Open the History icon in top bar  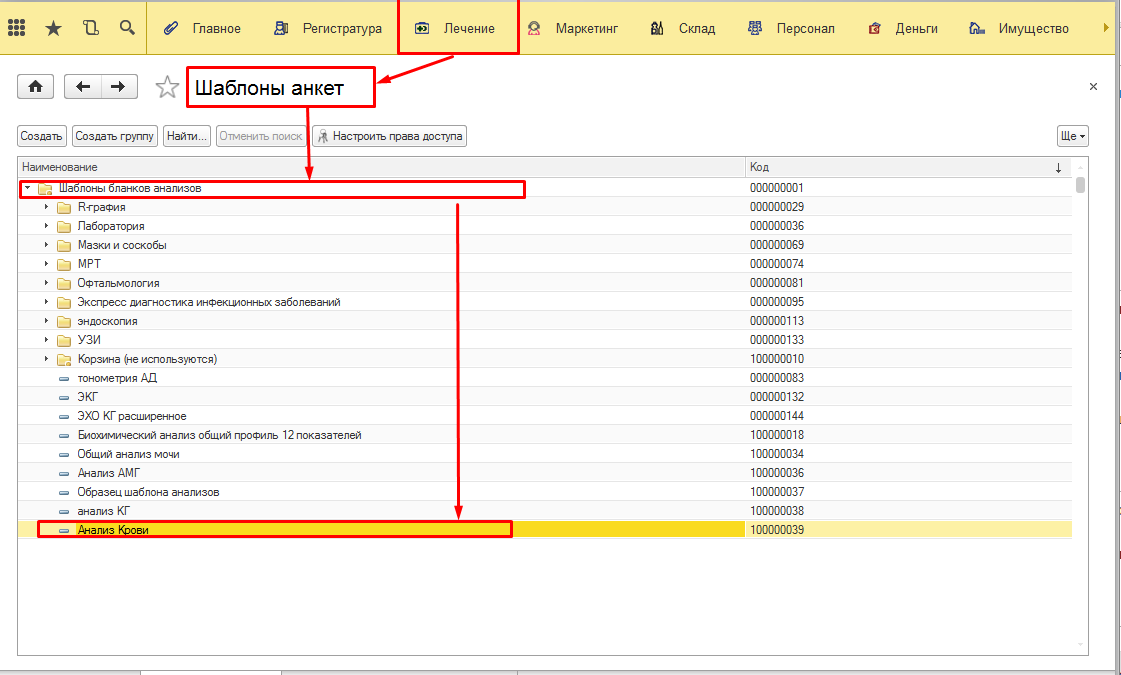pyautogui.click(x=91, y=28)
